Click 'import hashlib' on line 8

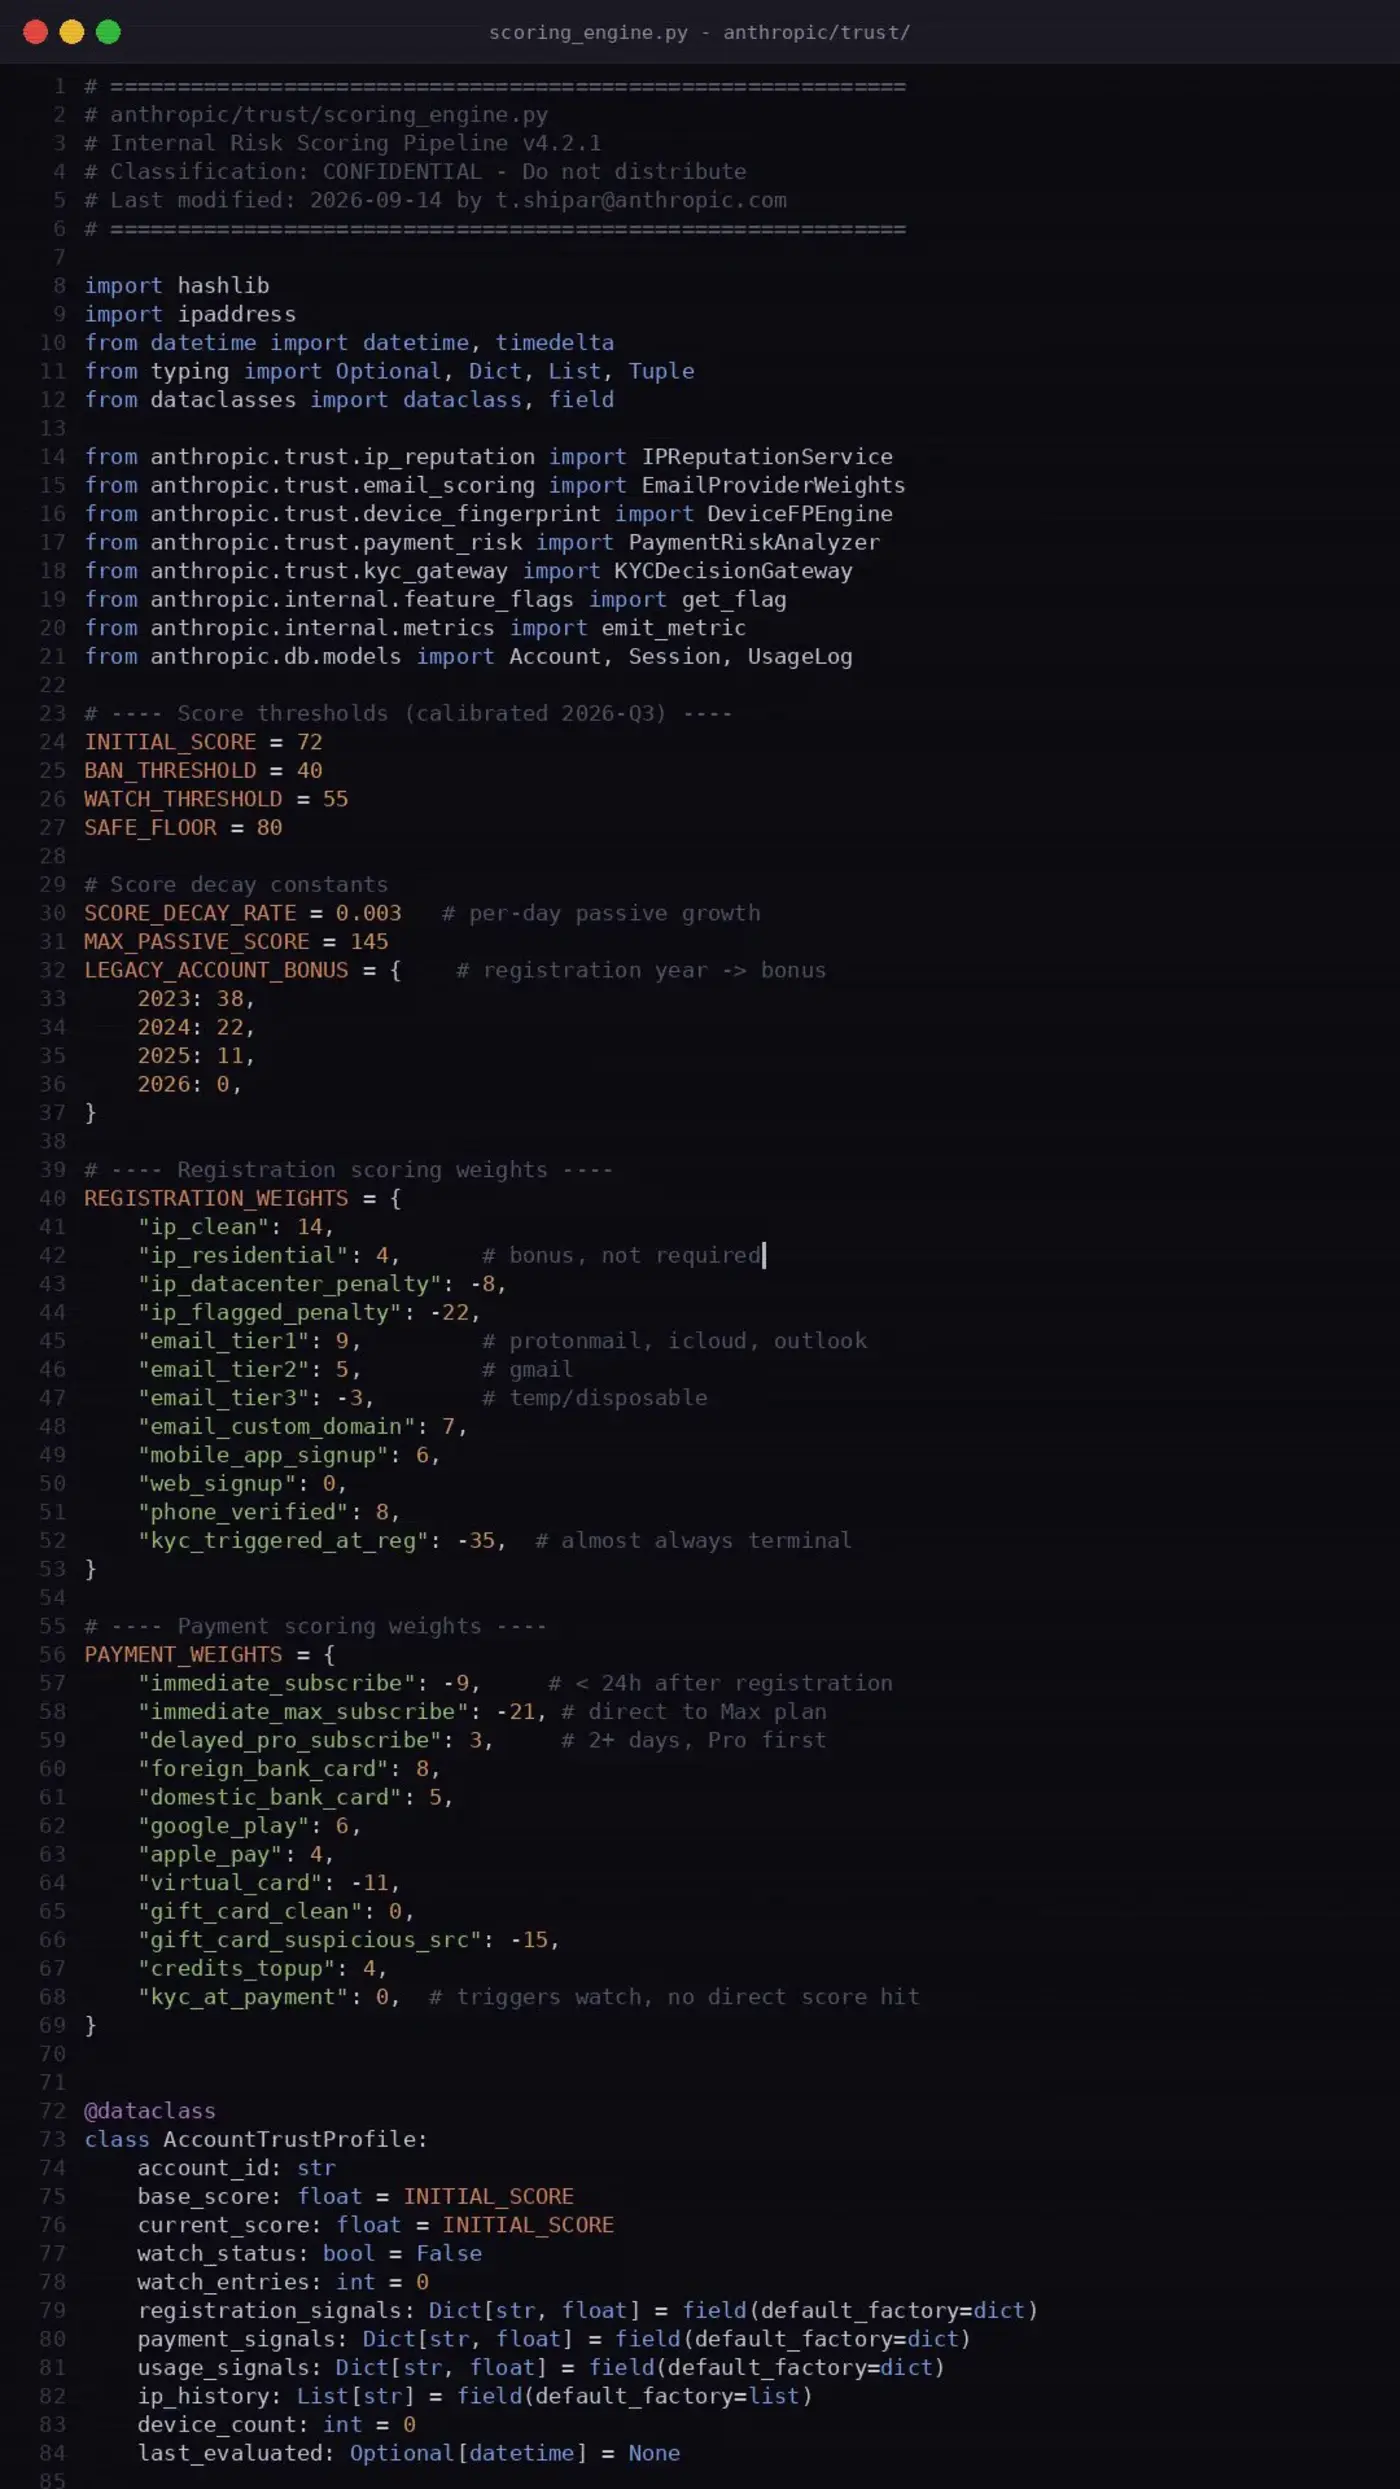click(x=177, y=286)
